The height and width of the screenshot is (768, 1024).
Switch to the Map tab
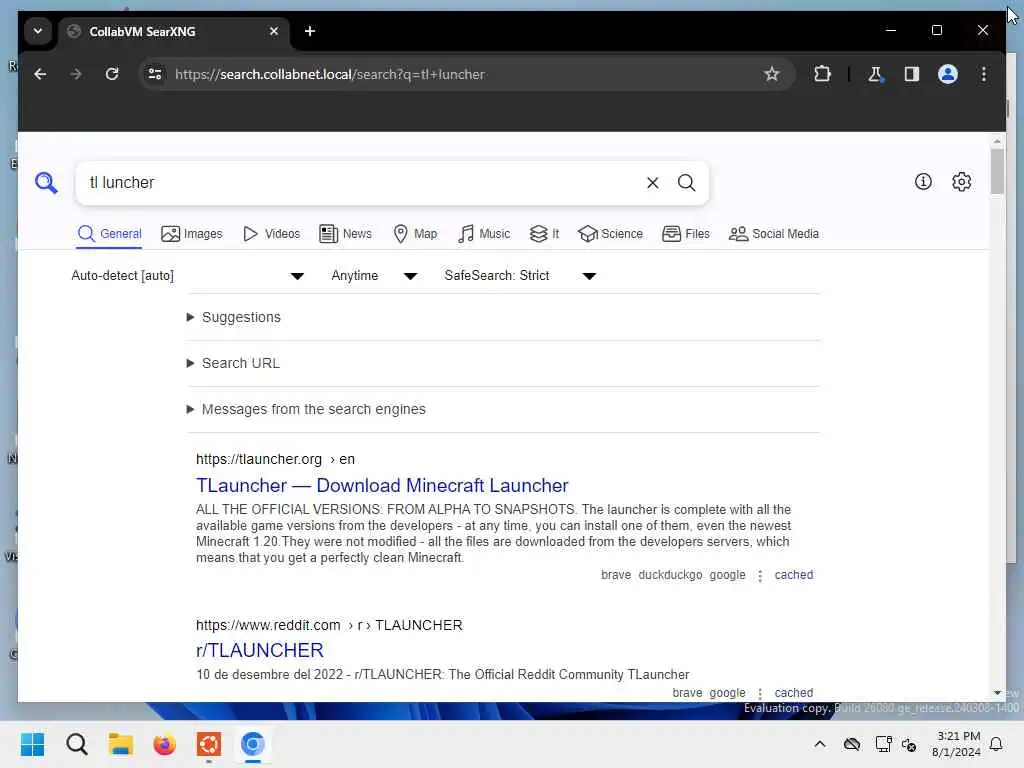415,234
